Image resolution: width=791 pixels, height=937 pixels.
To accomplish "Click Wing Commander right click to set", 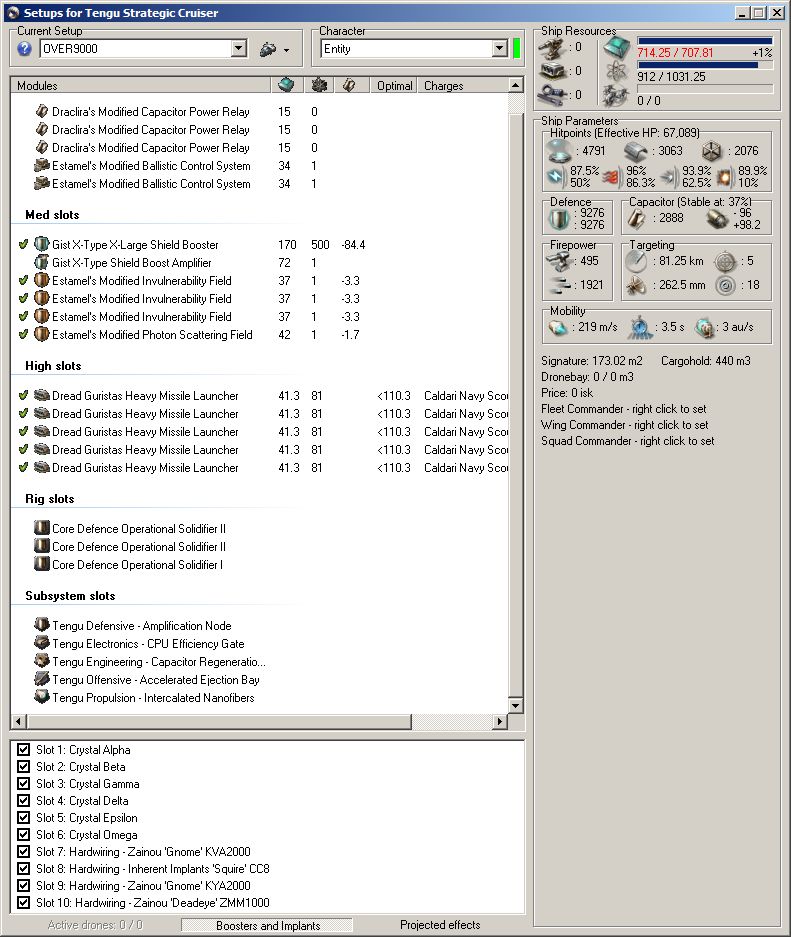I will click(x=624, y=425).
